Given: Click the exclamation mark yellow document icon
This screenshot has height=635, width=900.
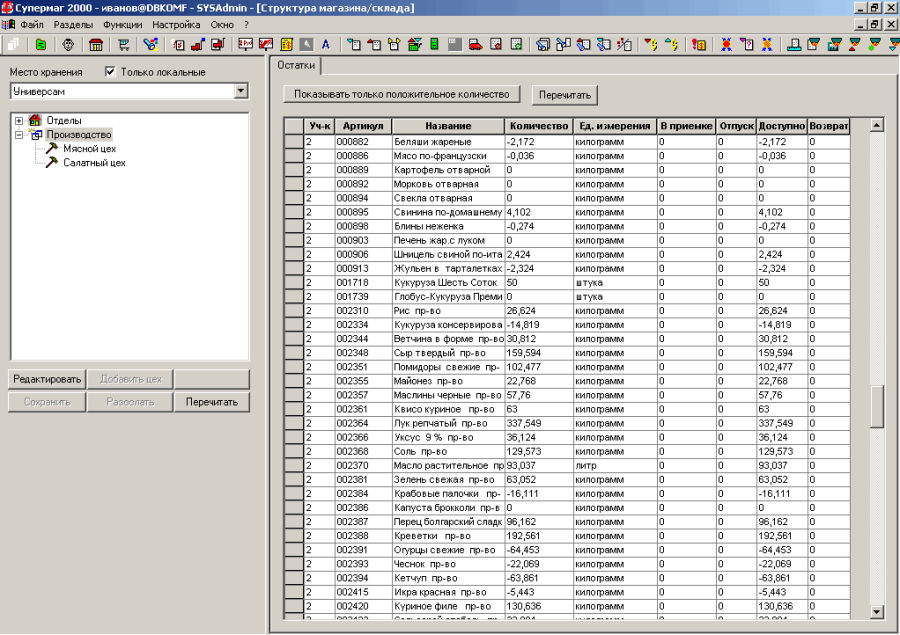Looking at the screenshot, I should pos(699,45).
